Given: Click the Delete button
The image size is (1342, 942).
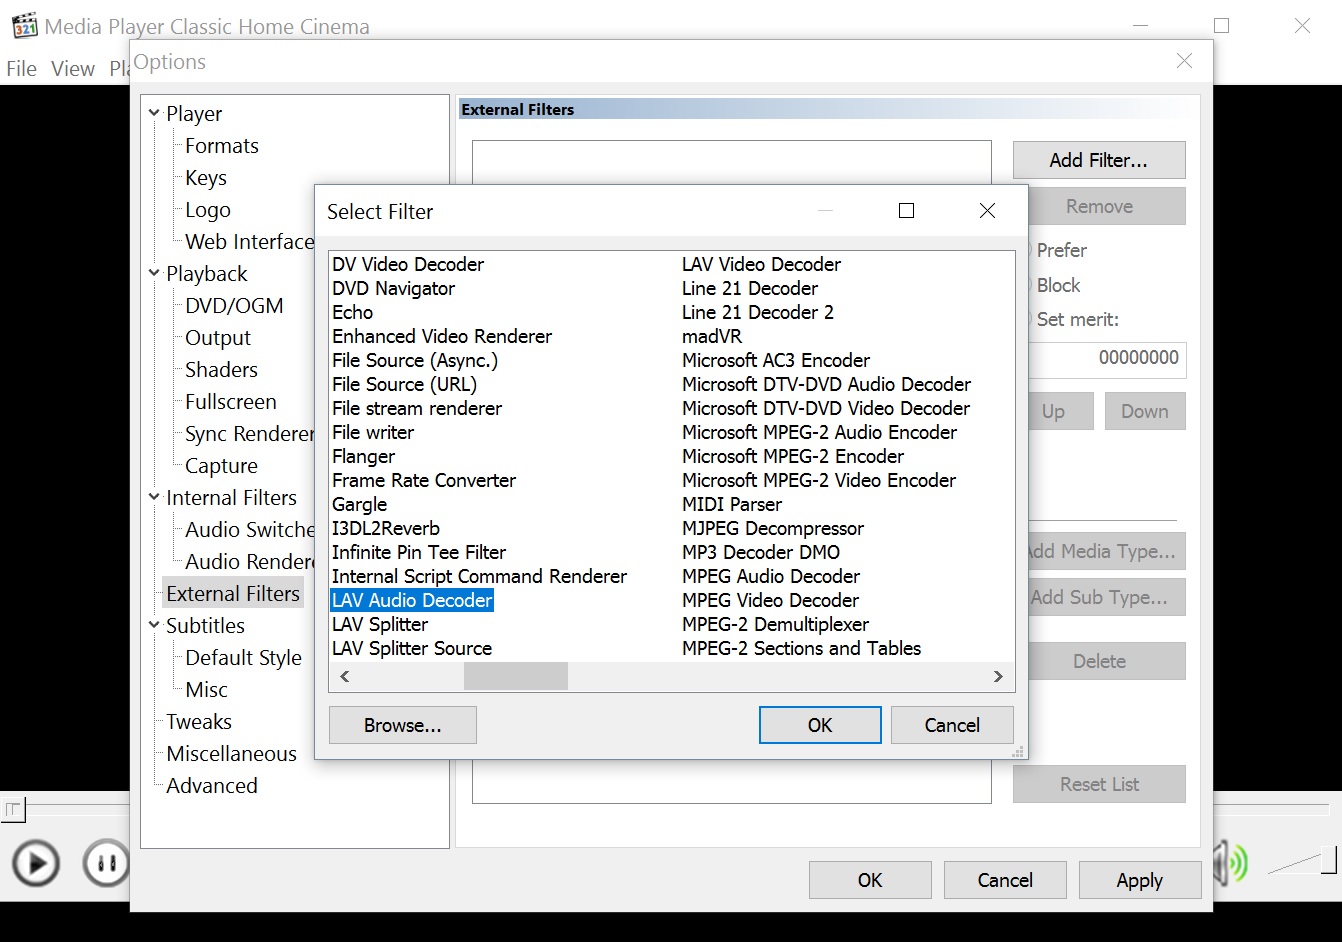Looking at the screenshot, I should coord(1106,661).
